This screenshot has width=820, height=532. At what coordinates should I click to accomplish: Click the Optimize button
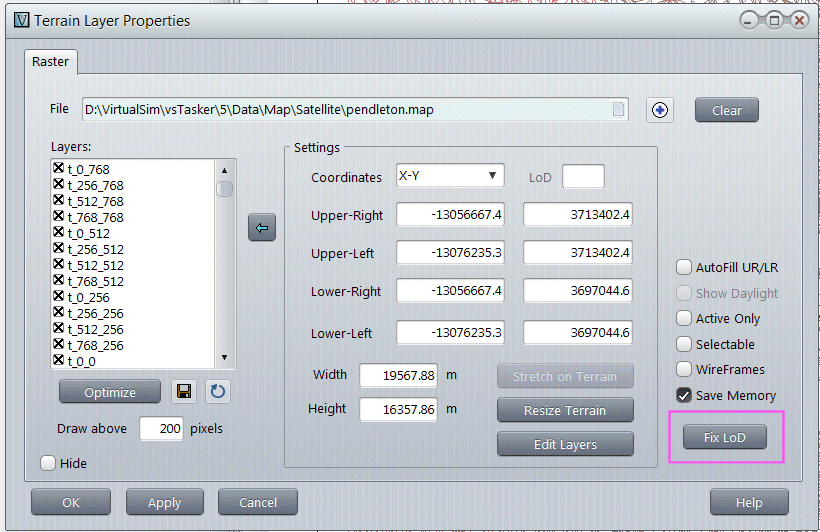click(110, 392)
